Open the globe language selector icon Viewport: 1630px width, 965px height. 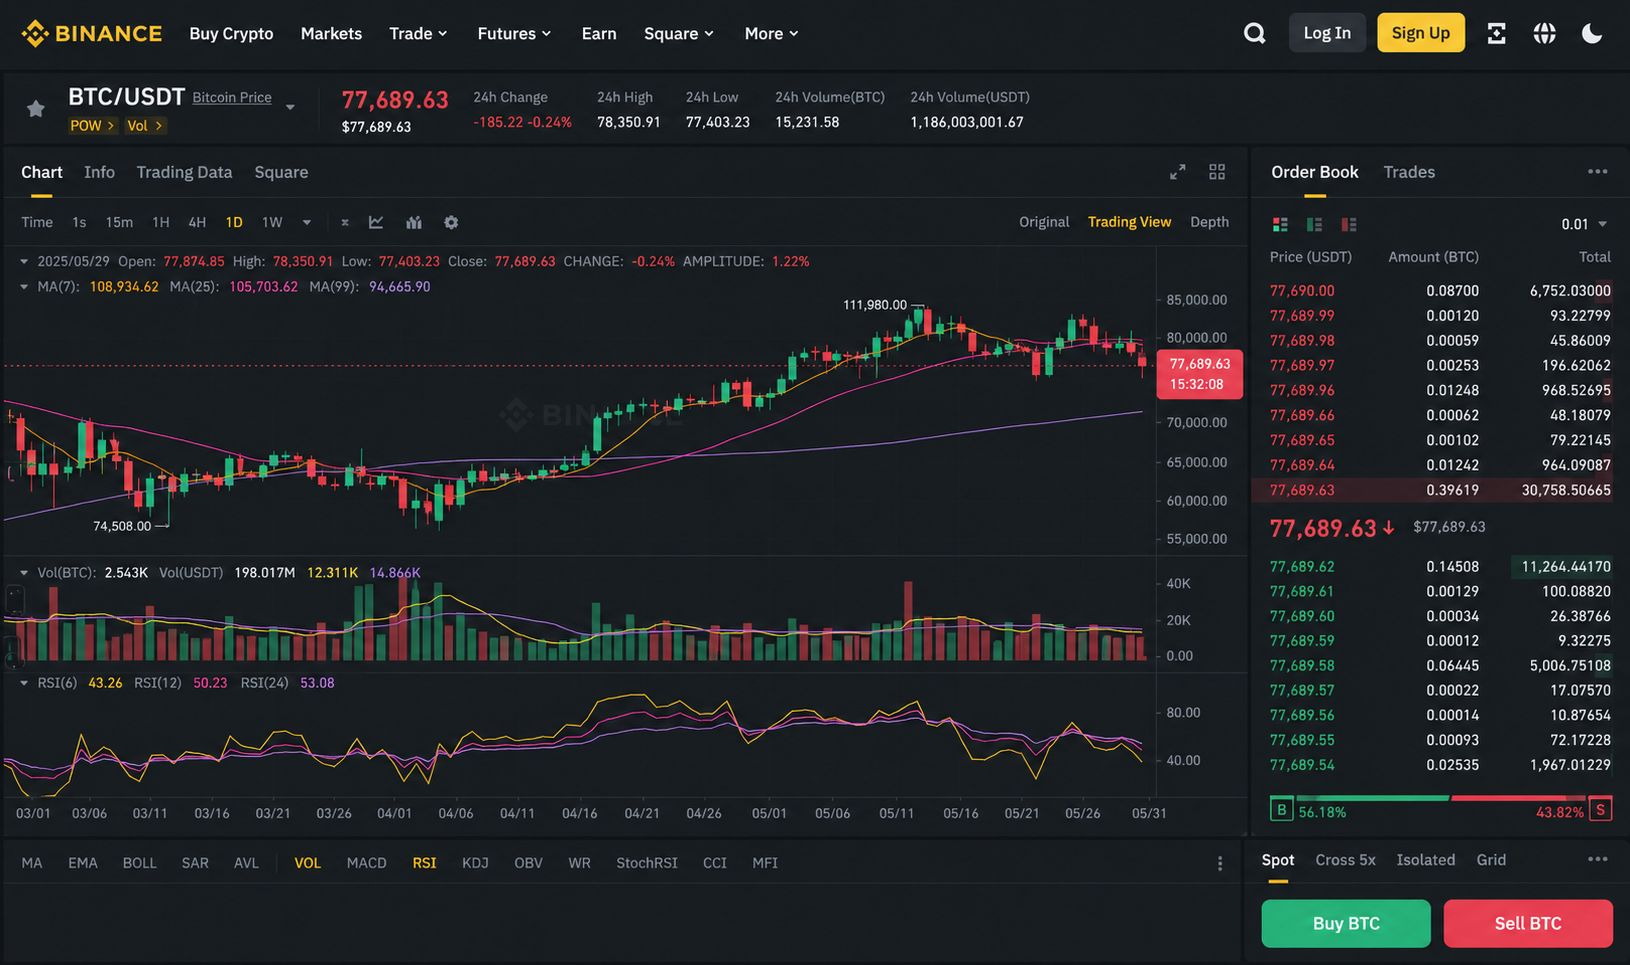tap(1544, 33)
